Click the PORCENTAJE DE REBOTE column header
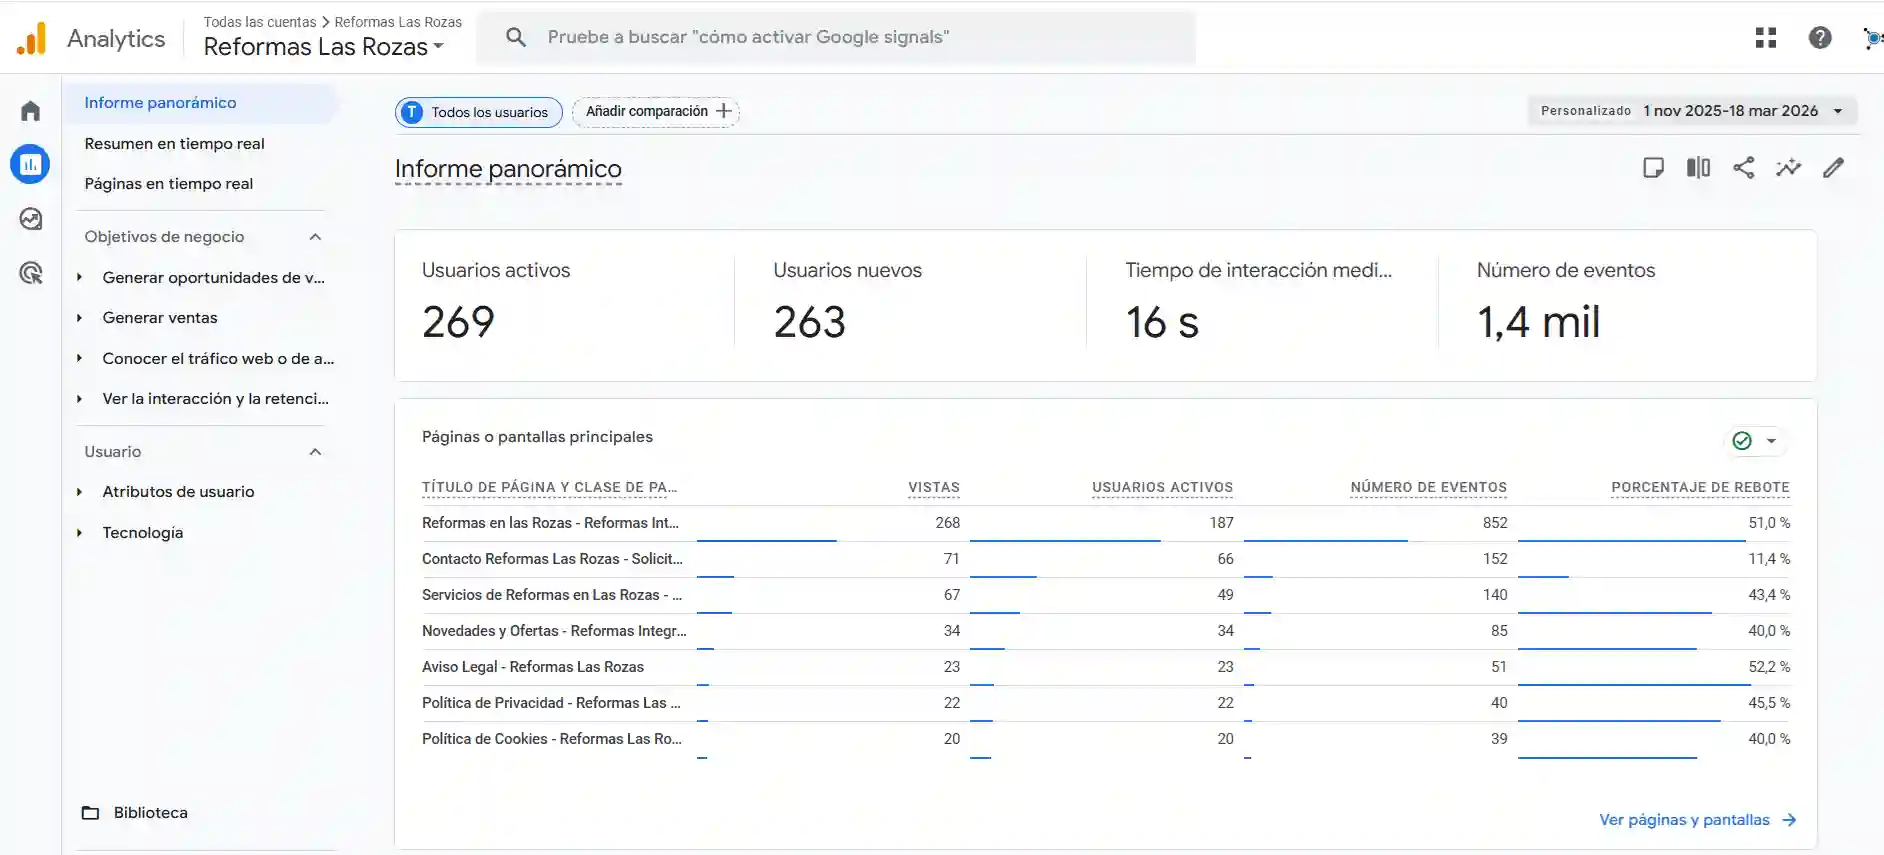 (1700, 488)
